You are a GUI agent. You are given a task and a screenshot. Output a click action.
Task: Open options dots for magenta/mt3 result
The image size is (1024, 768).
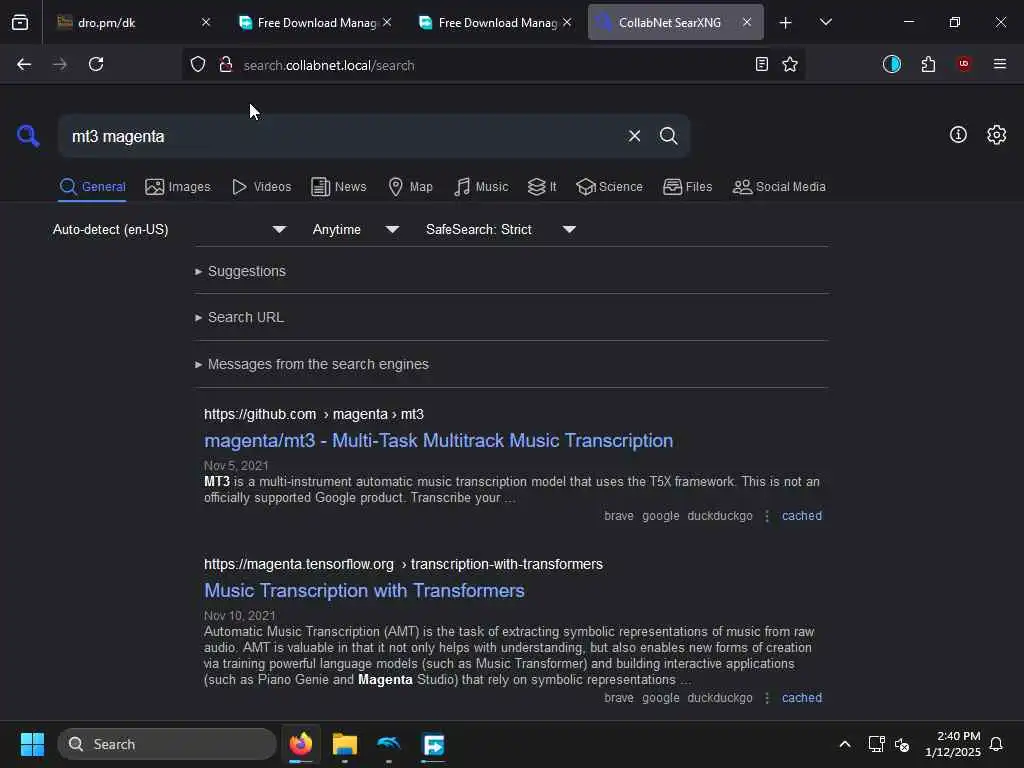[767, 516]
